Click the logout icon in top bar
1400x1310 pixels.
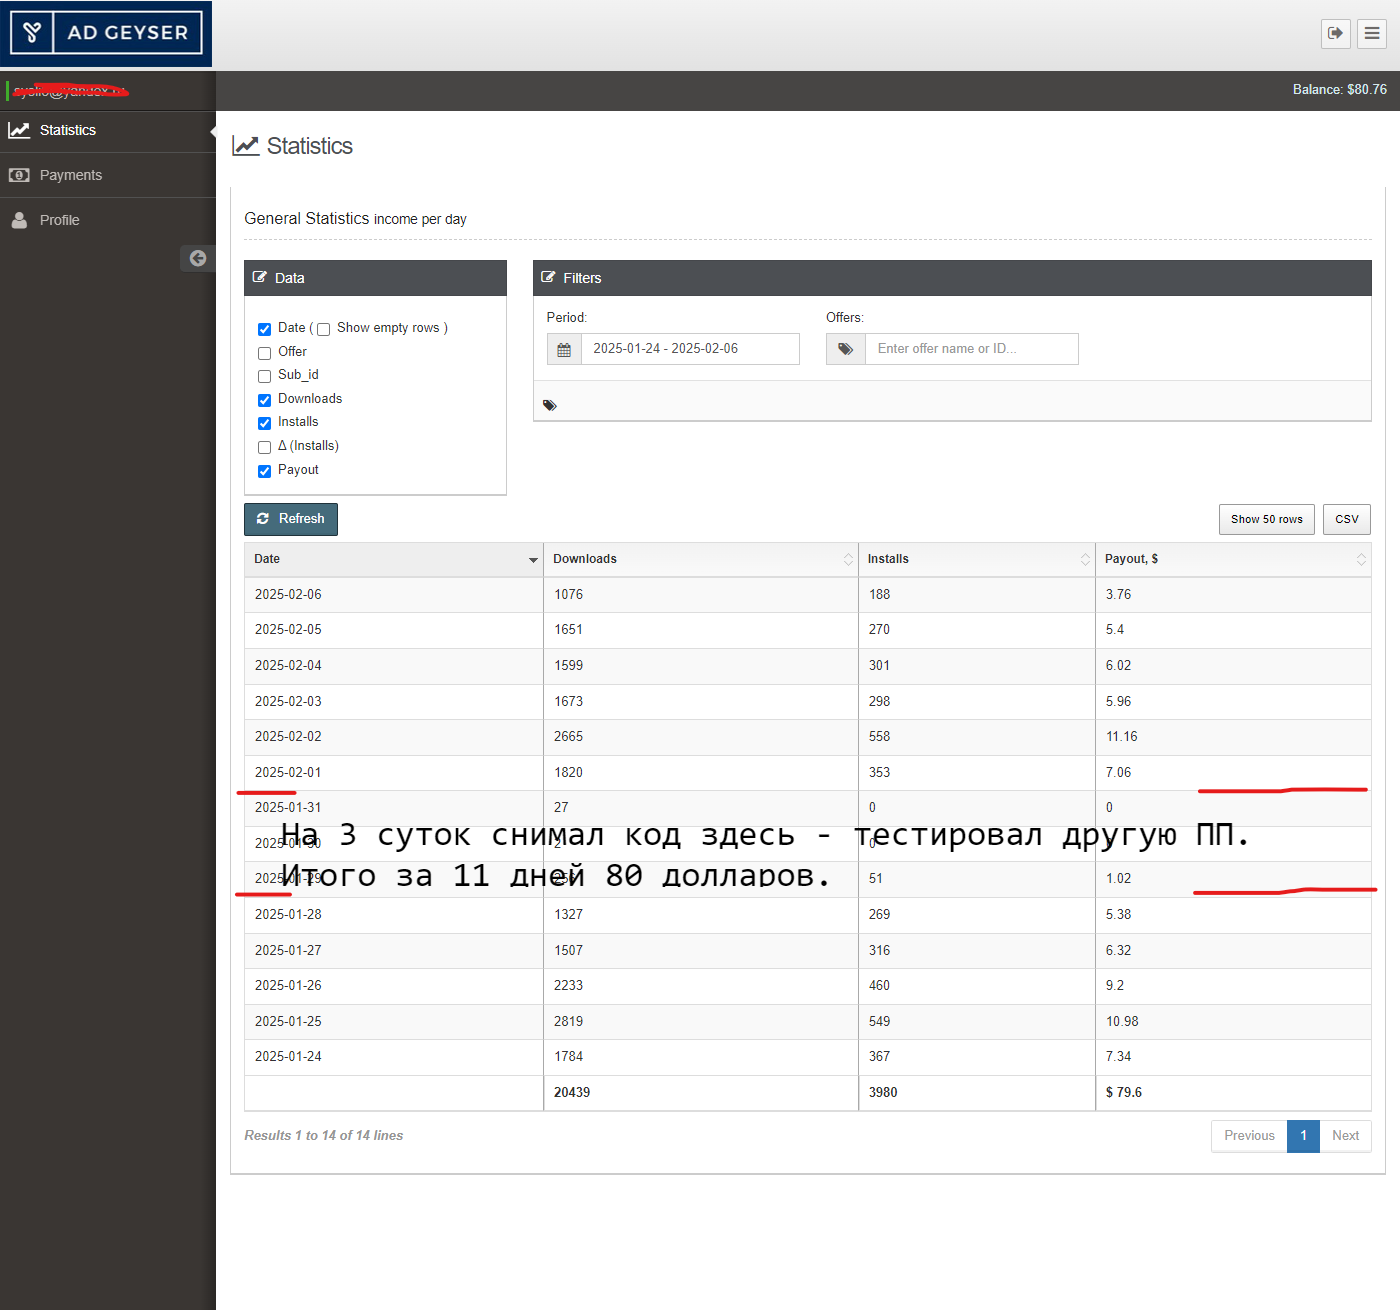tap(1335, 33)
